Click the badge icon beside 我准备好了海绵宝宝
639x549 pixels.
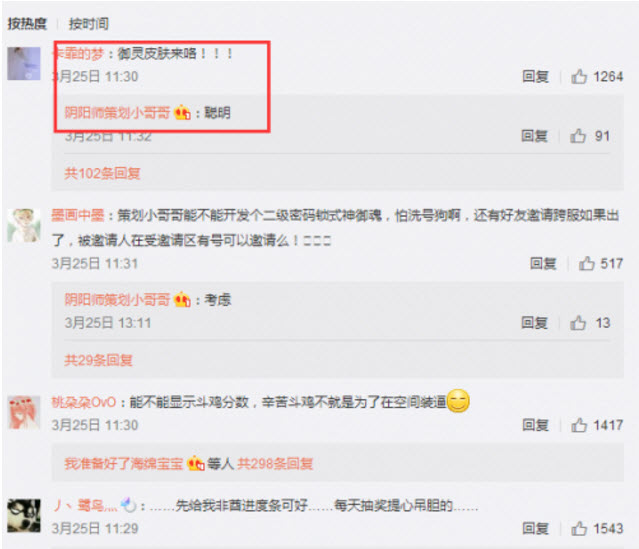(196, 463)
